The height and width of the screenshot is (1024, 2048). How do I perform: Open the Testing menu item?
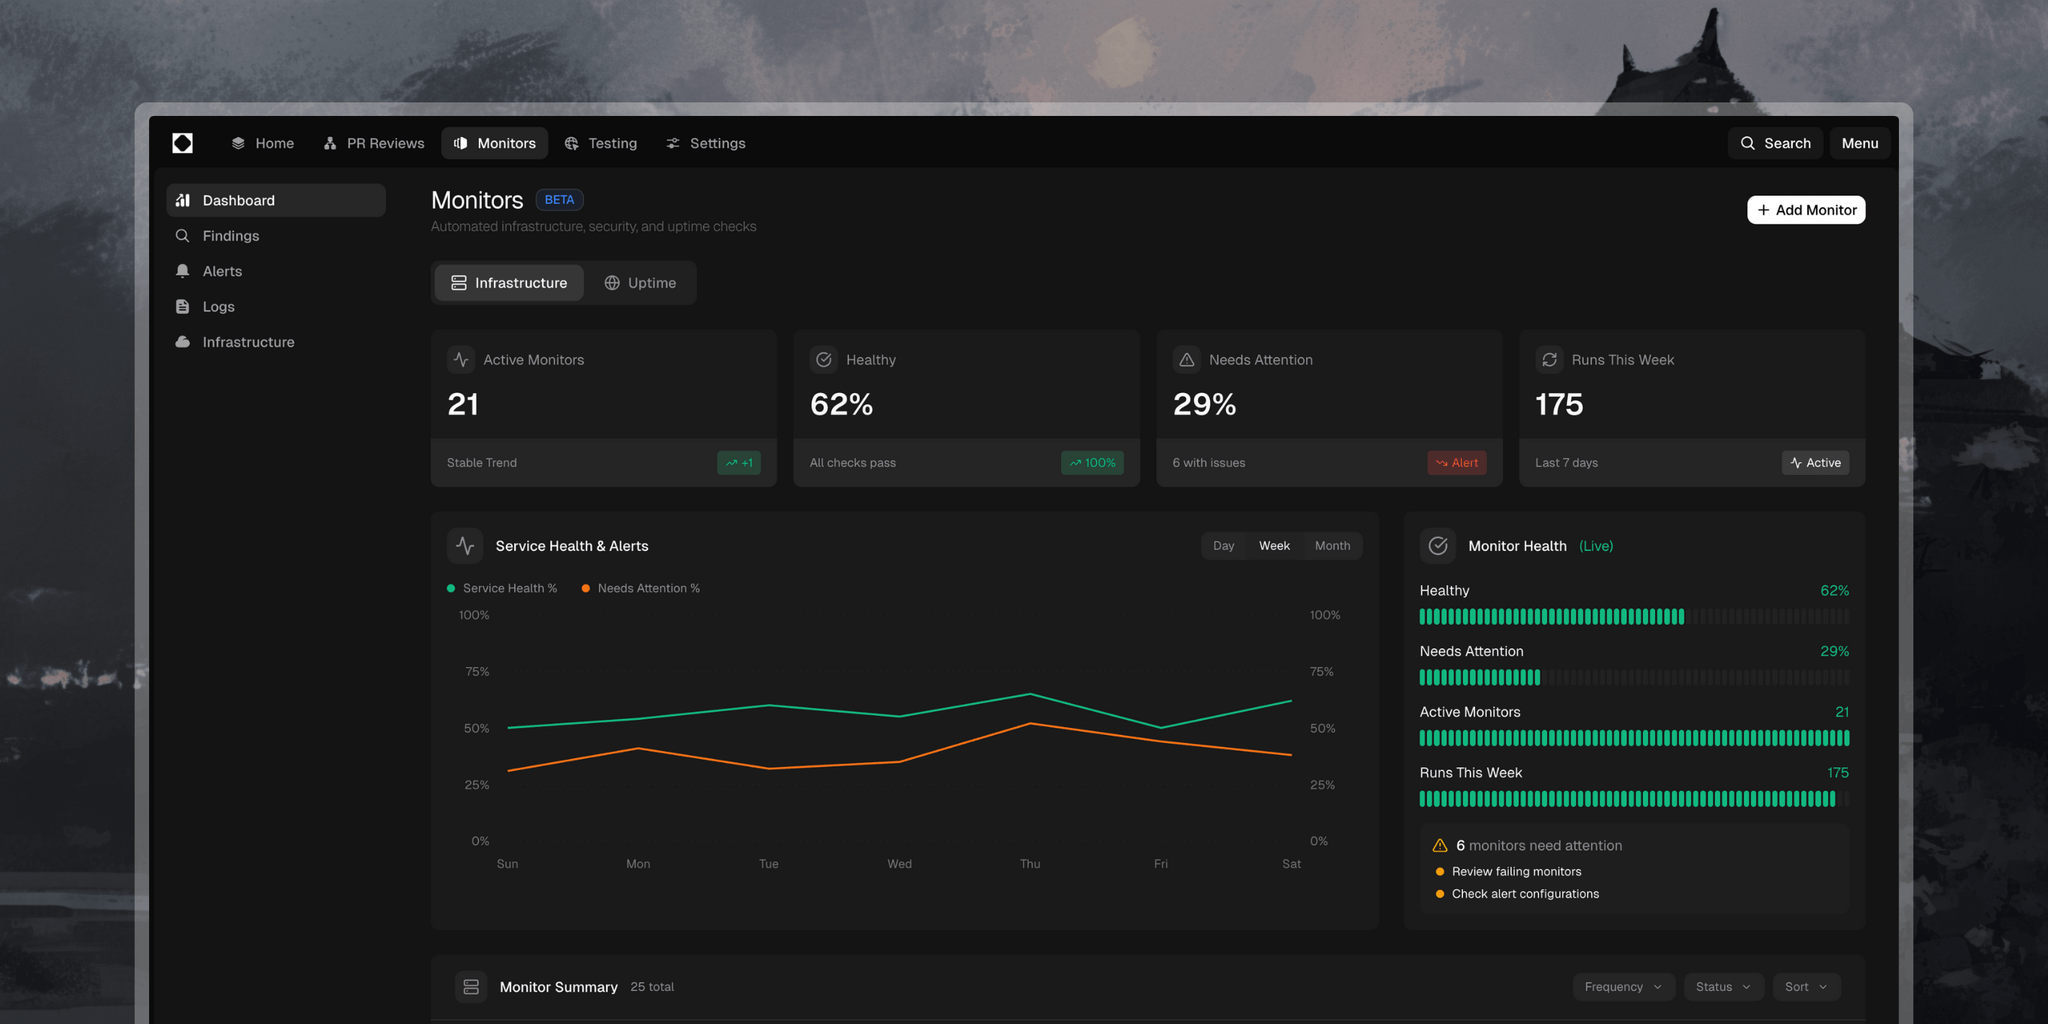[601, 143]
